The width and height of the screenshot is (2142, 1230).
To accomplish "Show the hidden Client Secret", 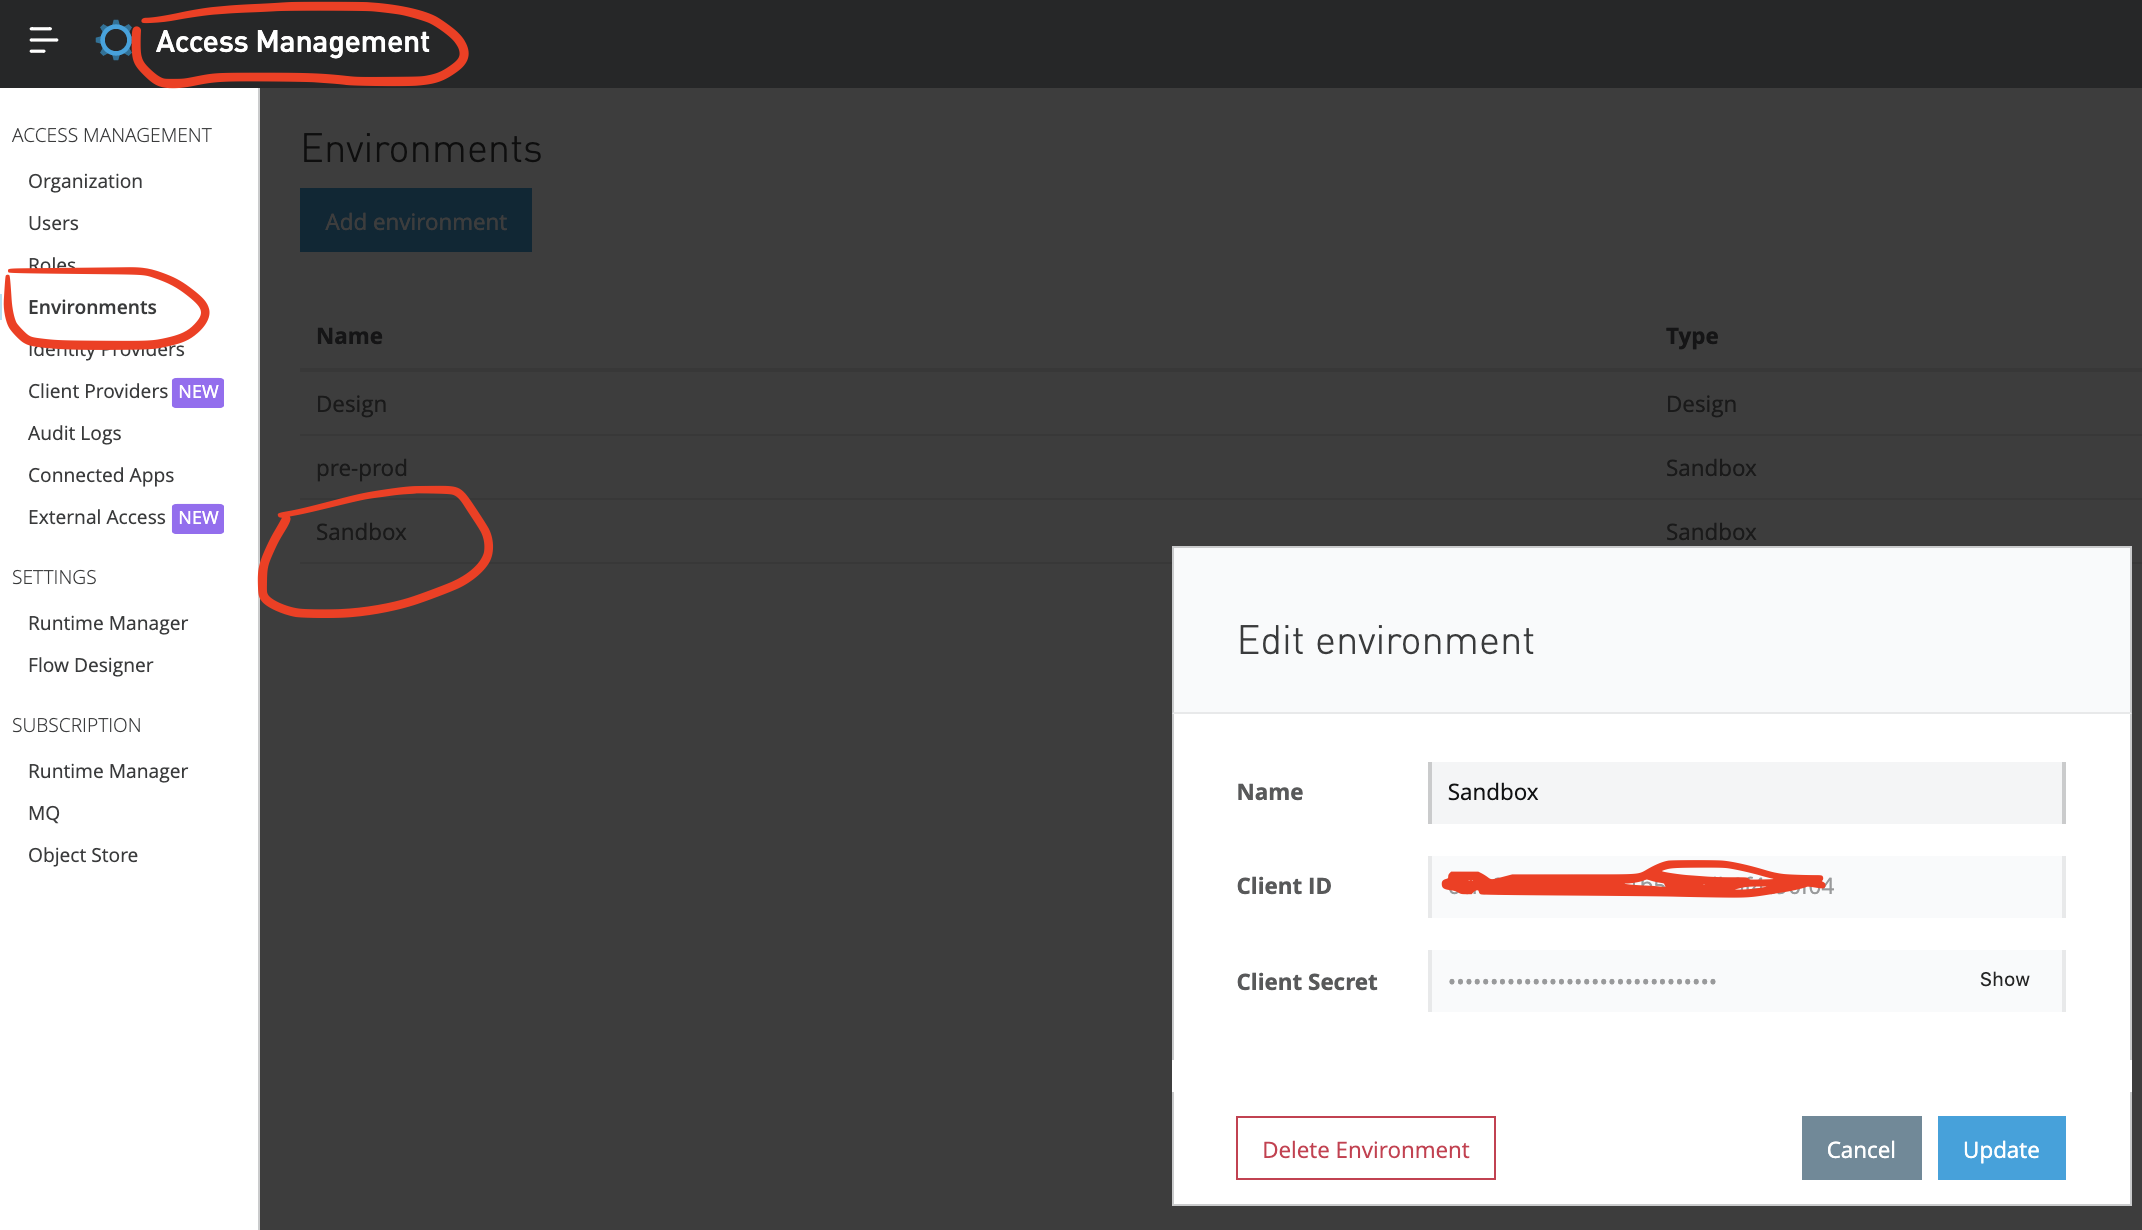I will (x=2004, y=980).
